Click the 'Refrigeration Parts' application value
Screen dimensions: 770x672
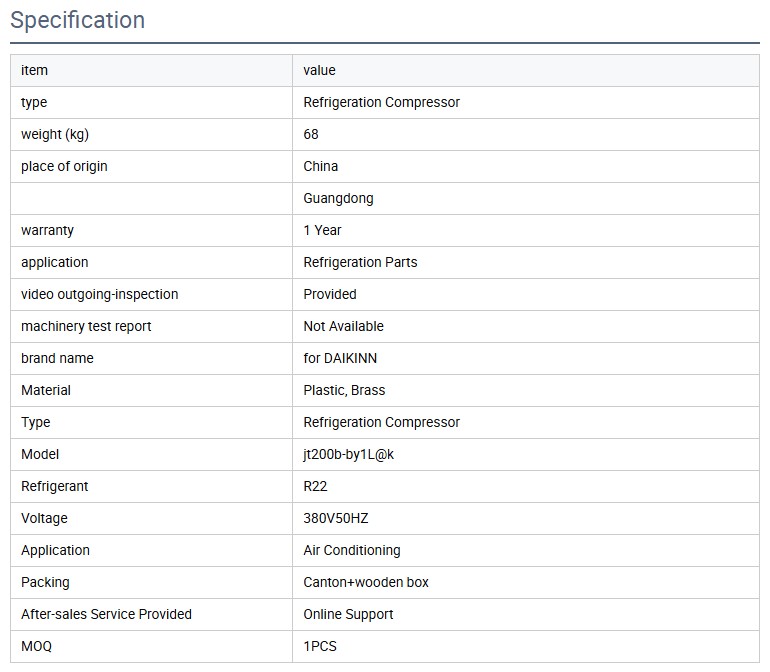[360, 262]
